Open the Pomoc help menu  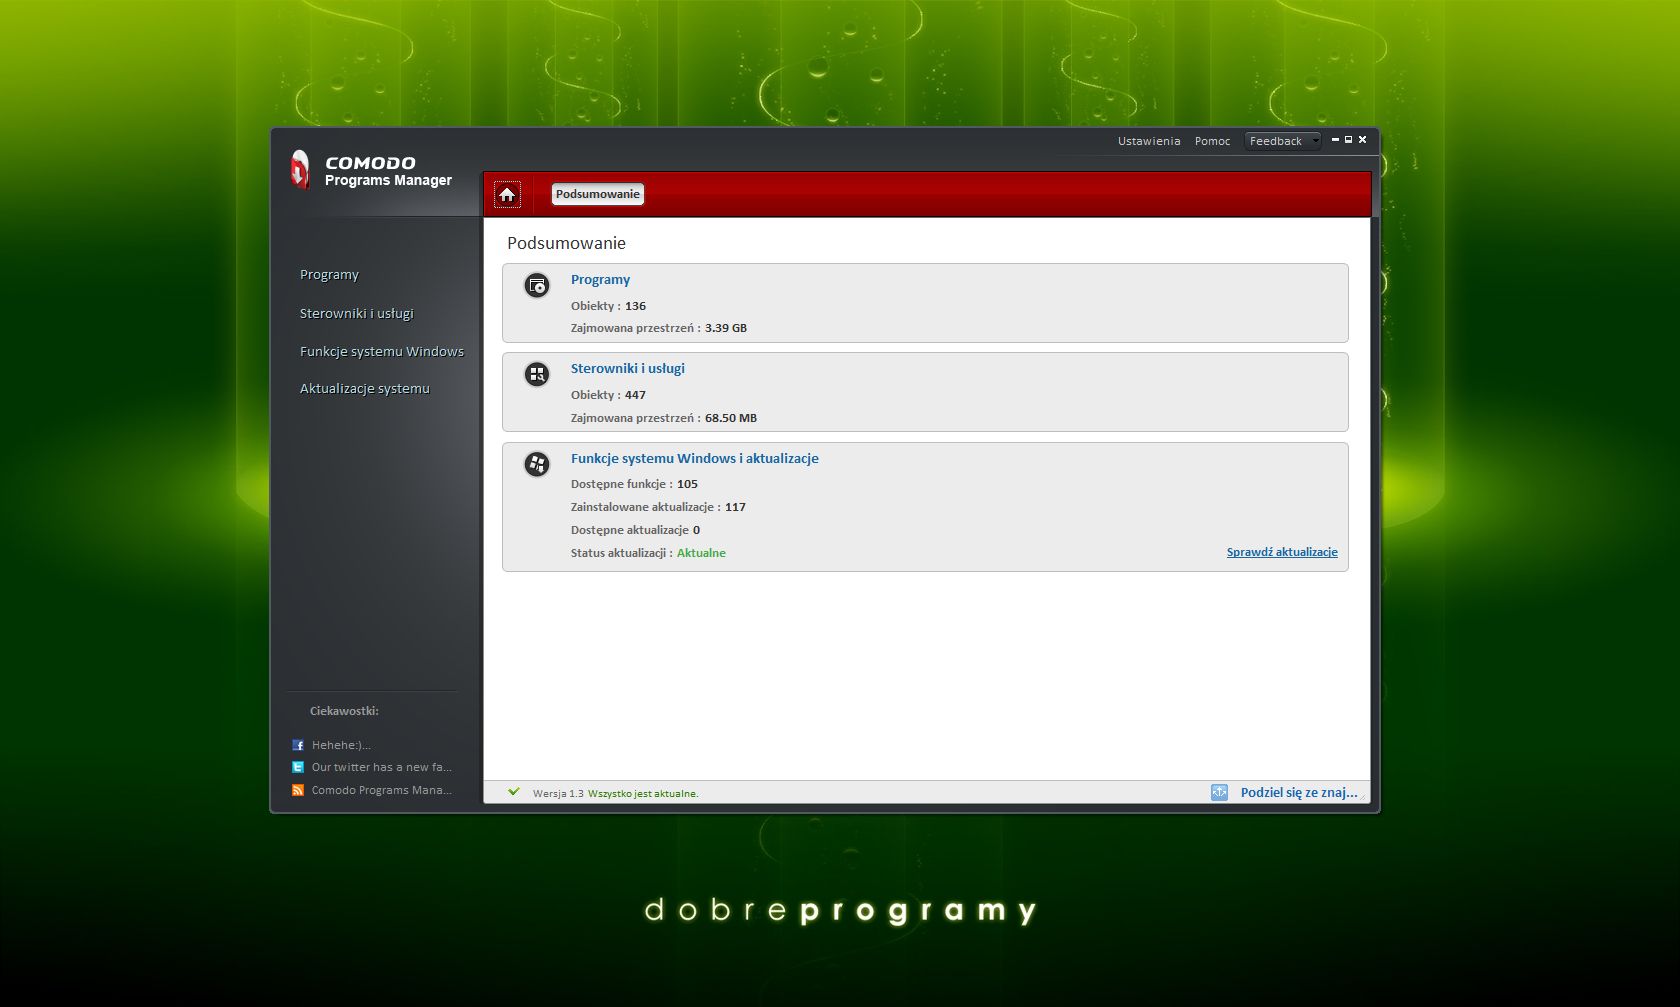tap(1212, 141)
